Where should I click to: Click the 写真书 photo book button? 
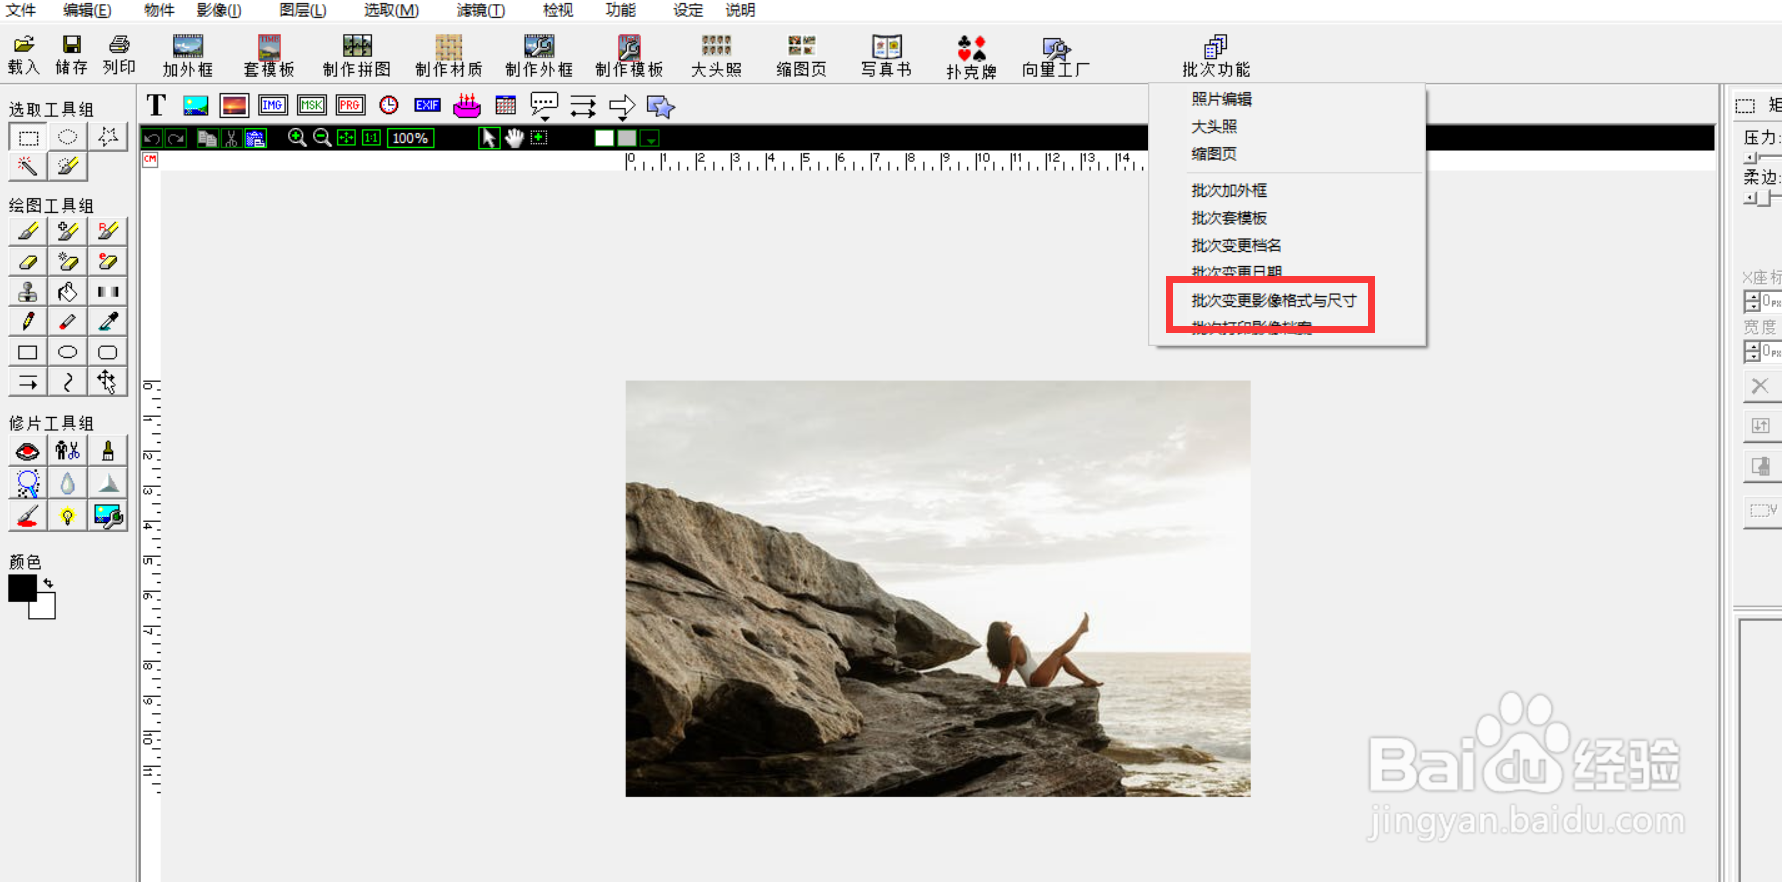(x=886, y=57)
